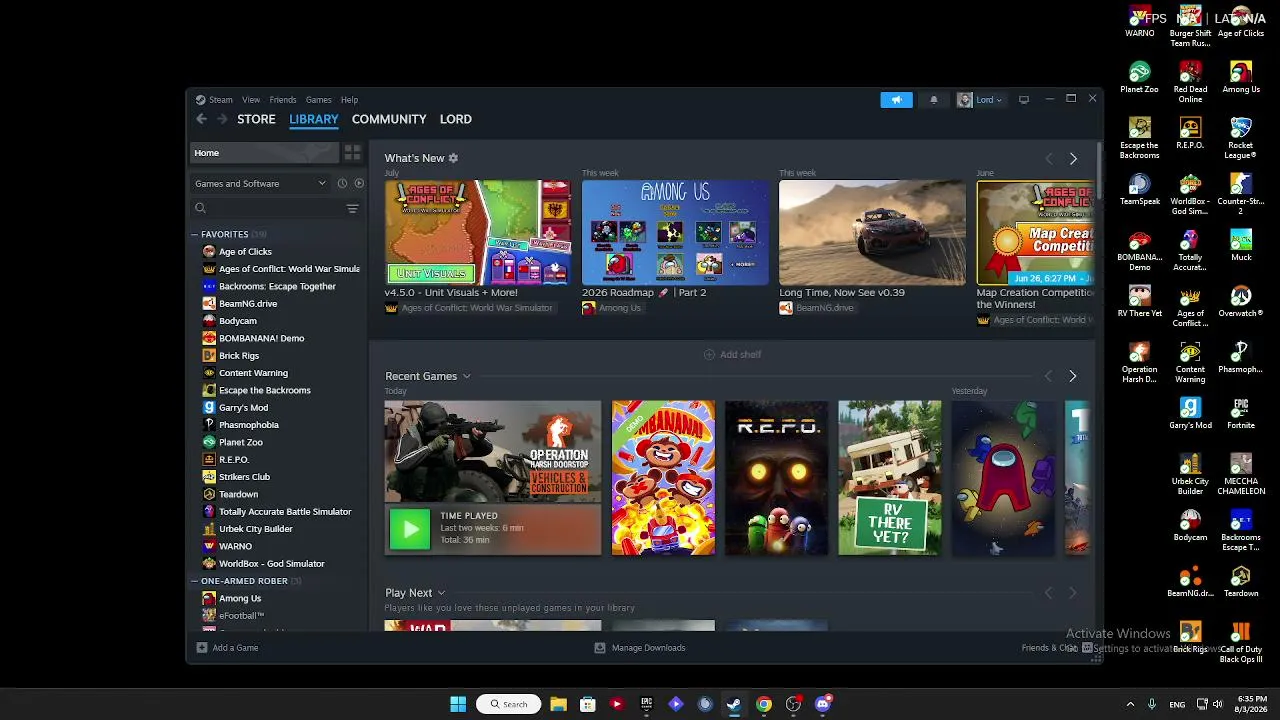Open the View menu
Image resolution: width=1280 pixels, height=720 pixels.
pos(251,100)
